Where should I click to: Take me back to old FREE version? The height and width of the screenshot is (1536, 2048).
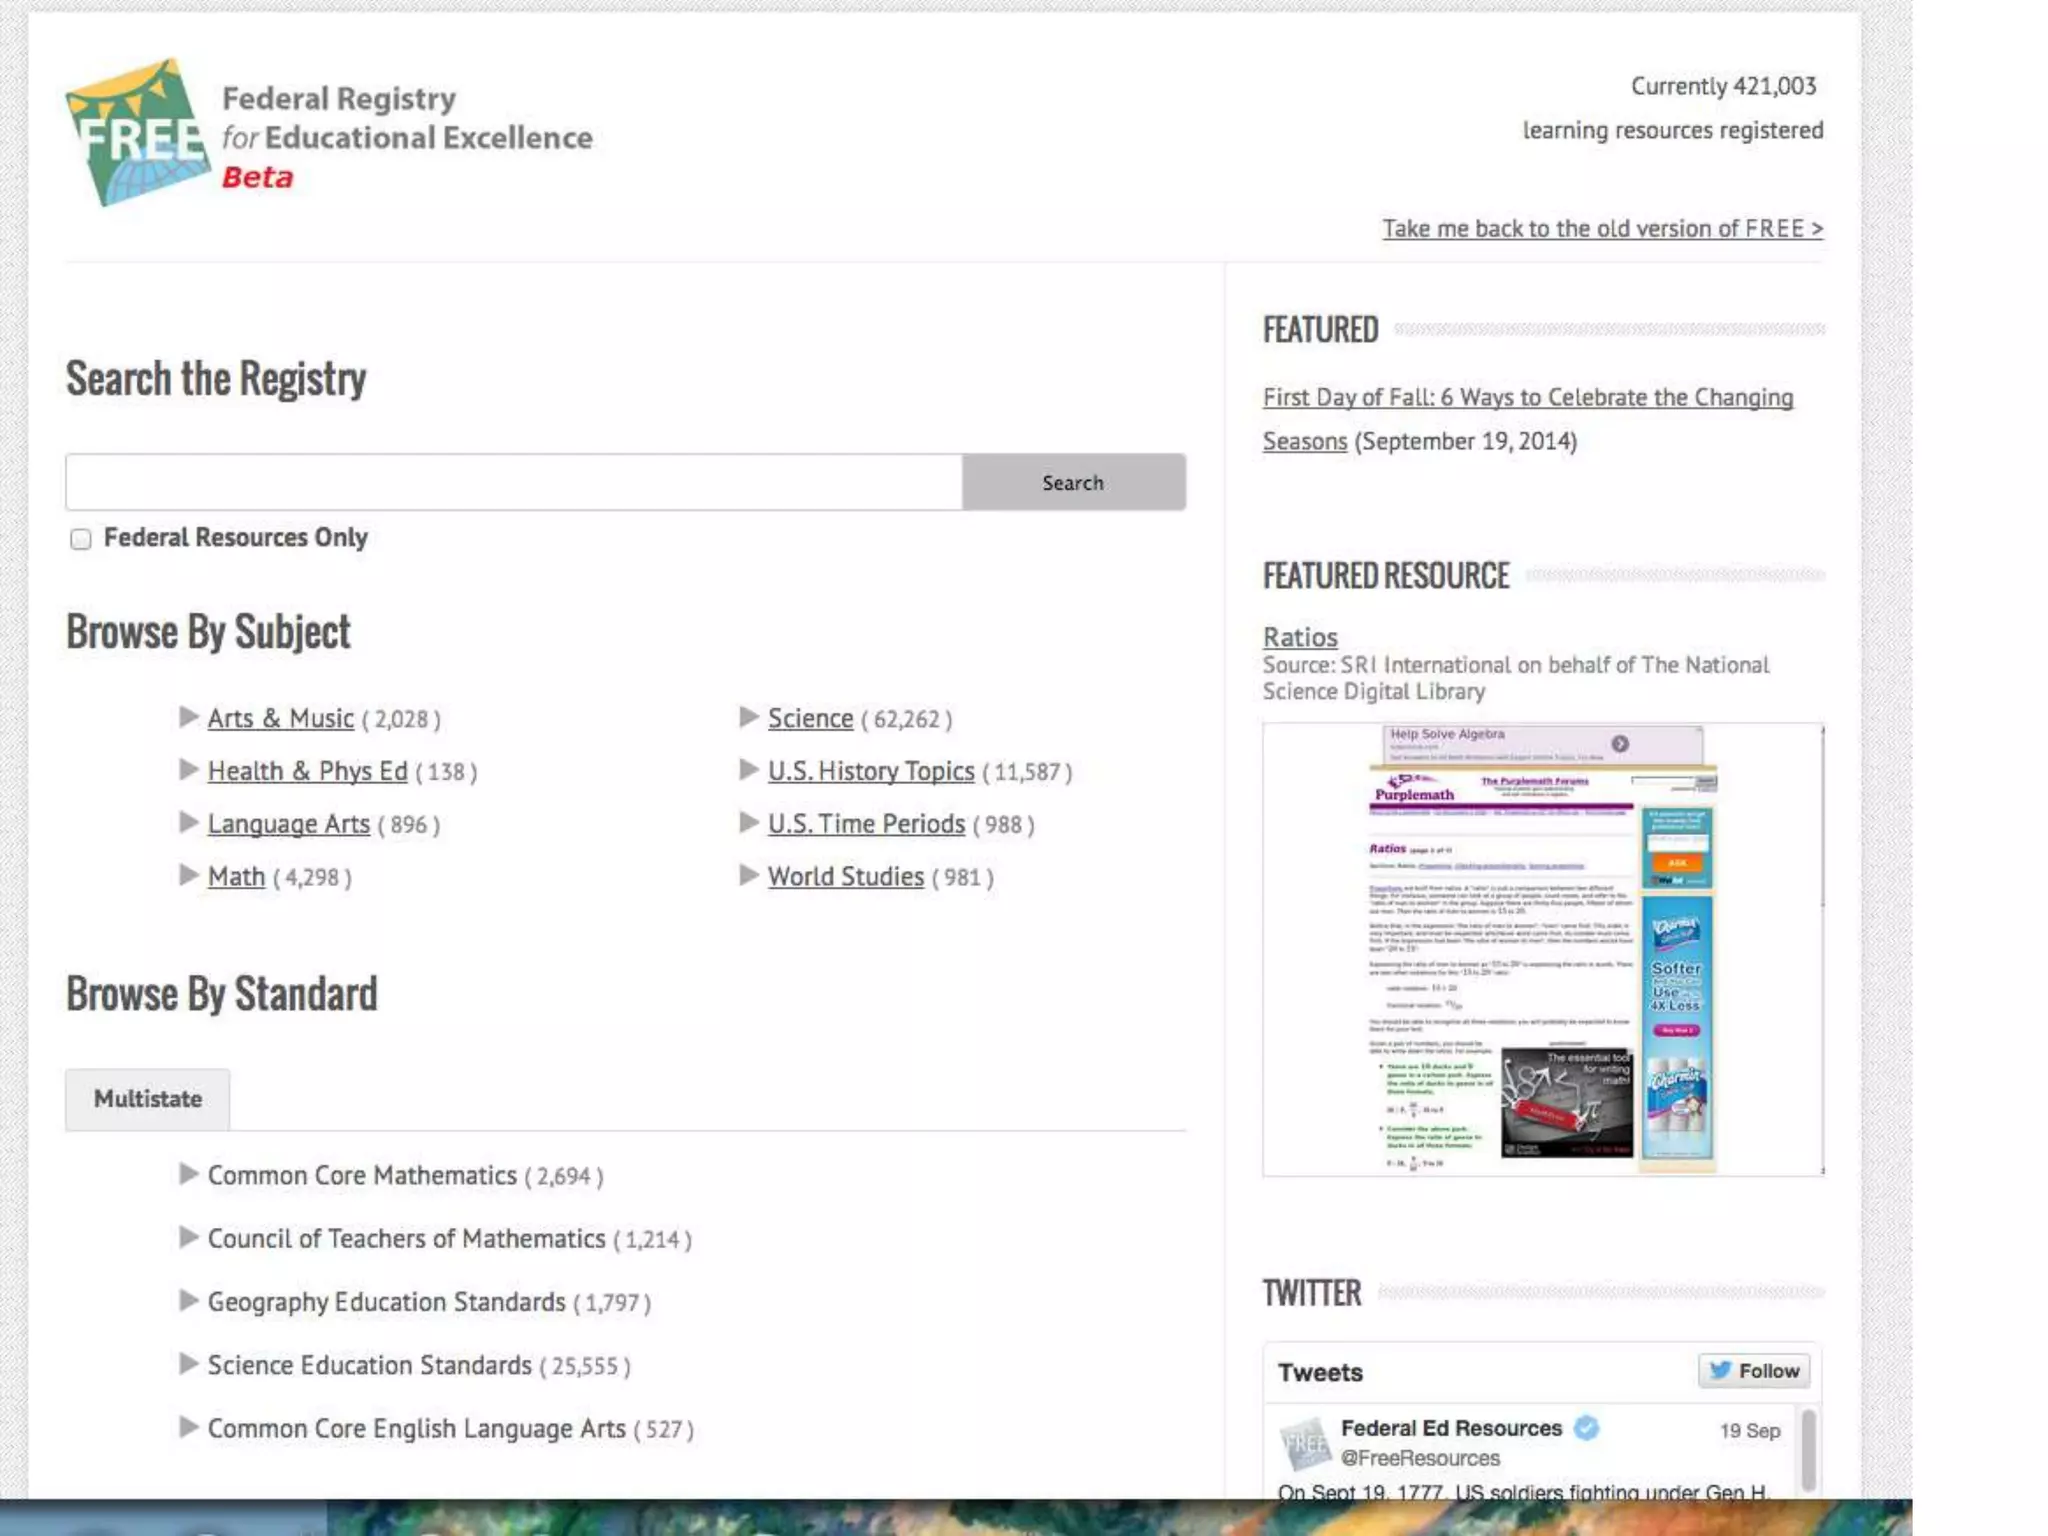[x=1602, y=229]
